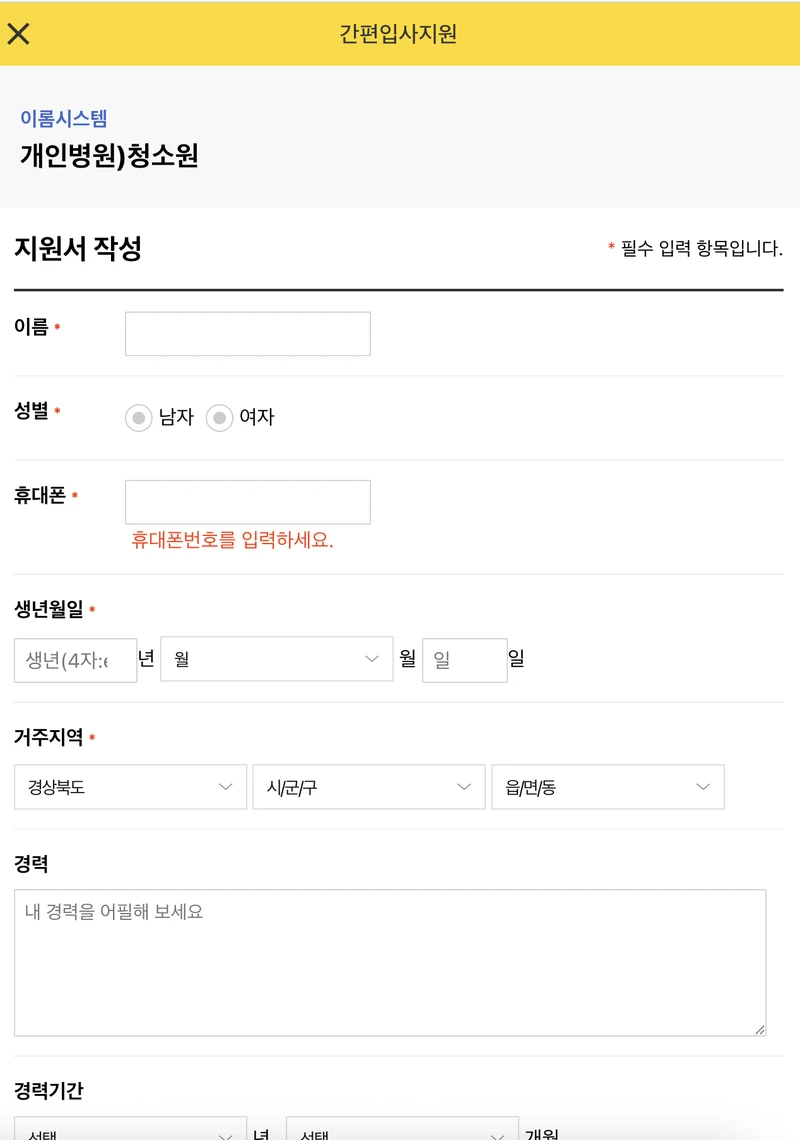Click the 휴대폰 phone number input field
Viewport: 800px width, 1140px height.
[x=246, y=501]
